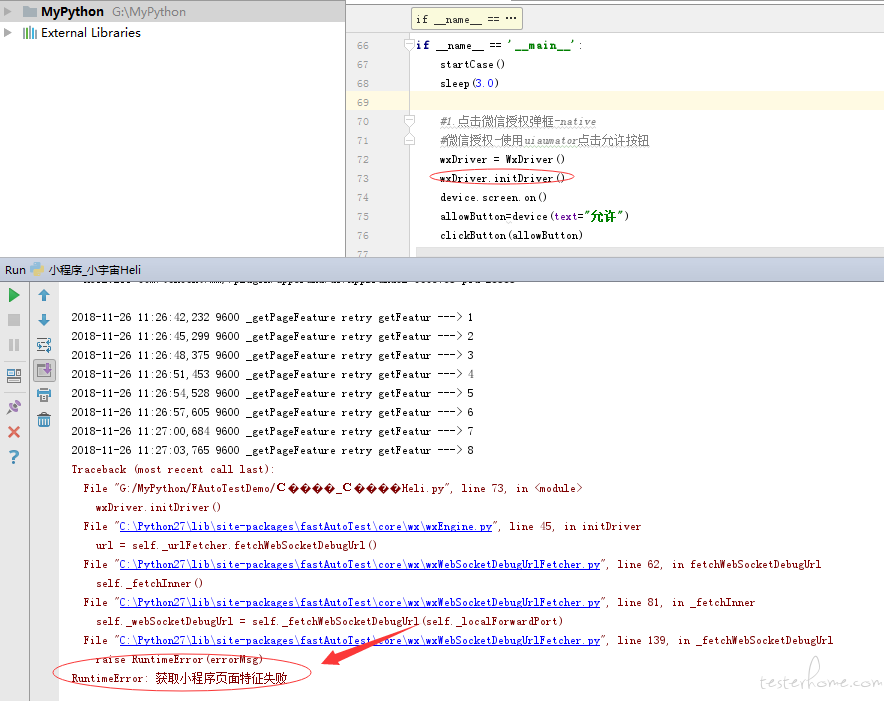The image size is (884, 701).
Task: Jump down the stack trace with down arrow
Action: (44, 320)
